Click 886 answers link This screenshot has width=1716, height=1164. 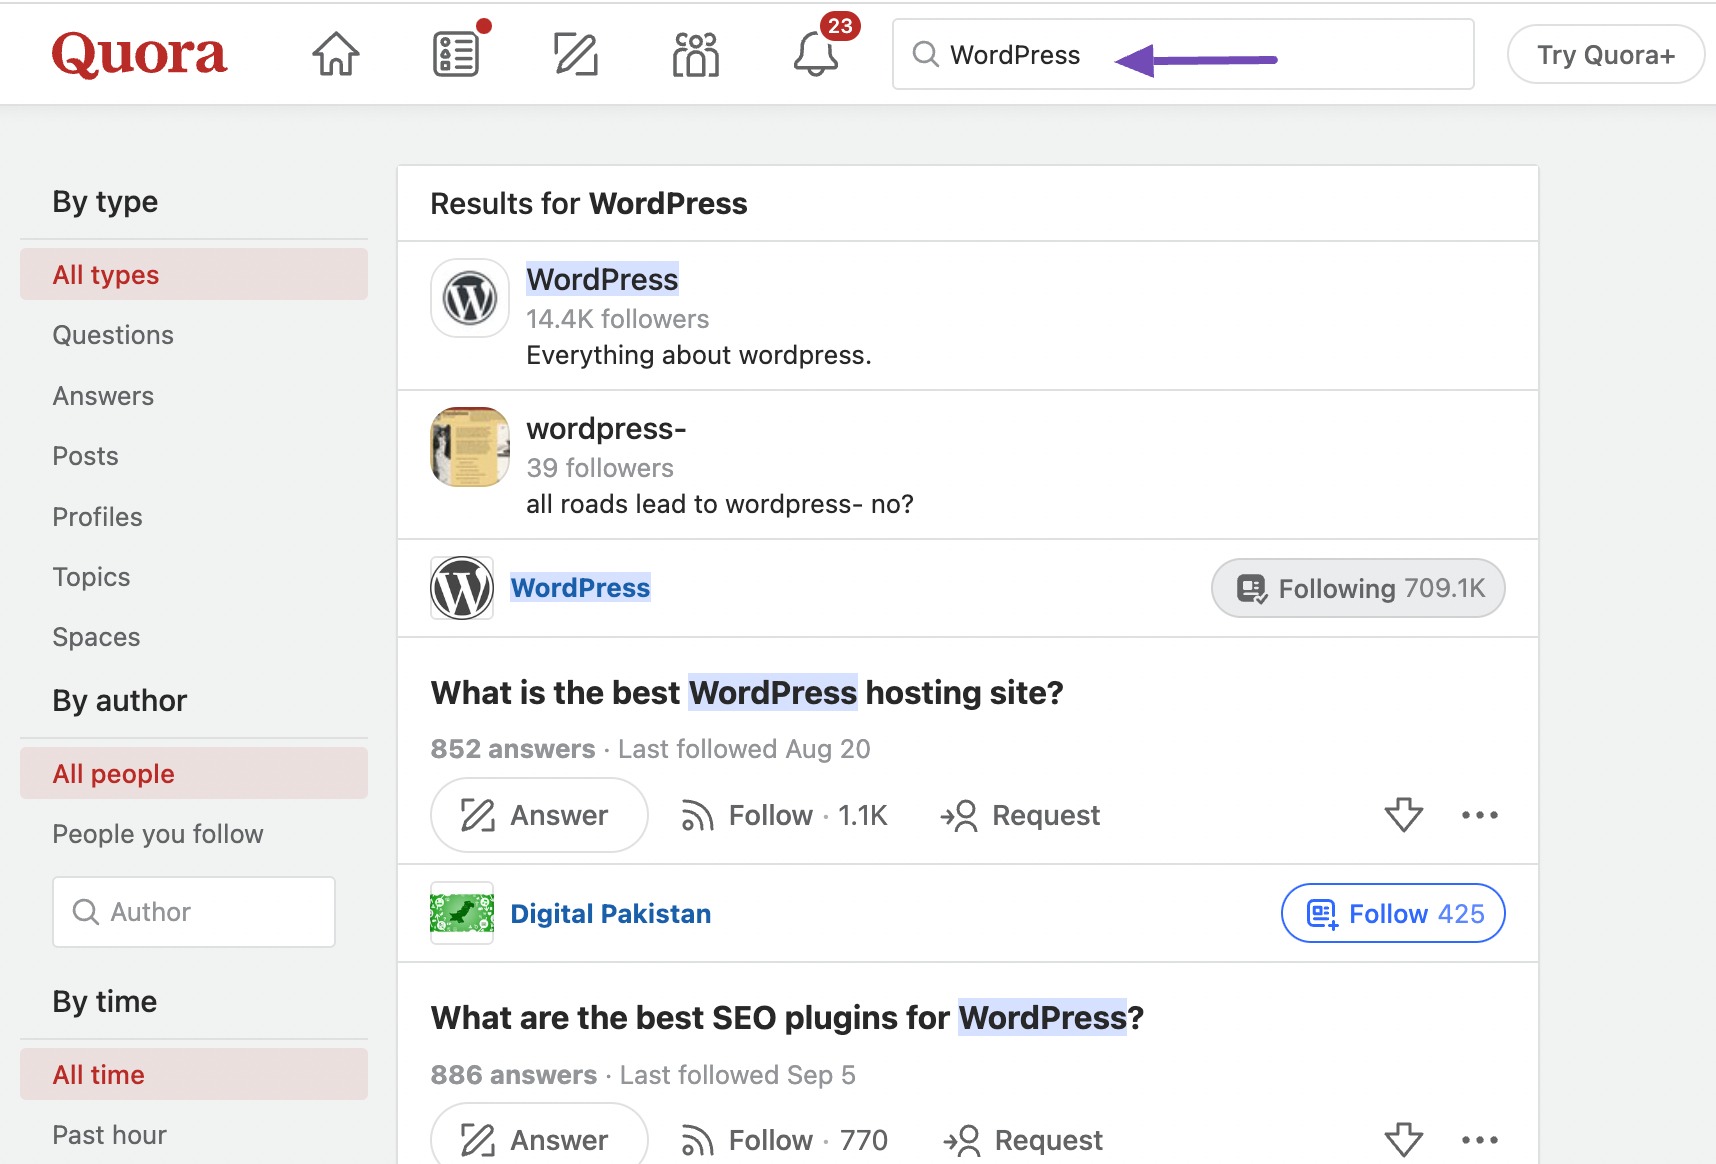(x=514, y=1075)
